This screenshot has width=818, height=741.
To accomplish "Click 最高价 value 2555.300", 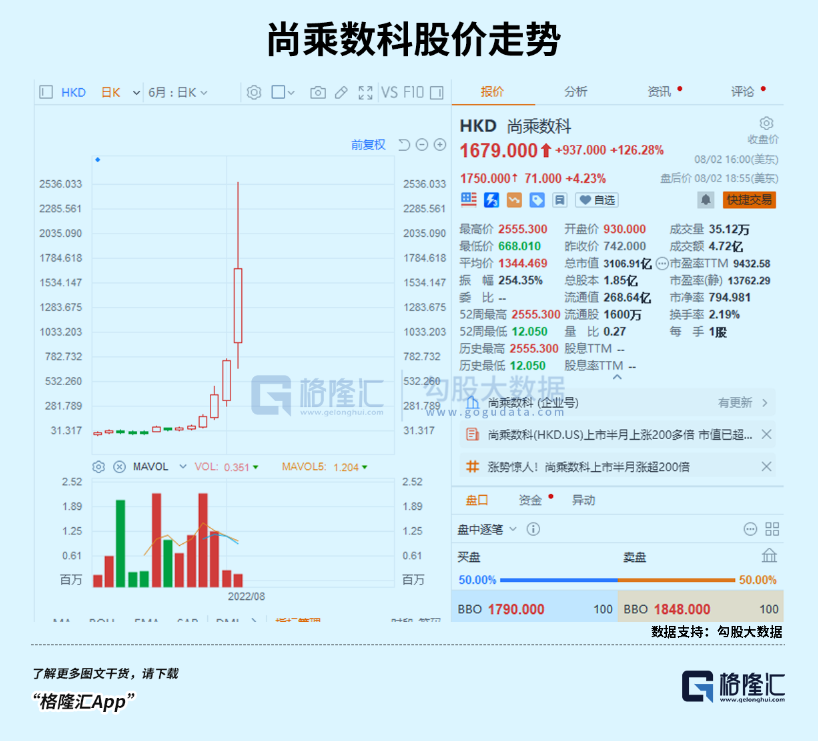I will 523,229.
